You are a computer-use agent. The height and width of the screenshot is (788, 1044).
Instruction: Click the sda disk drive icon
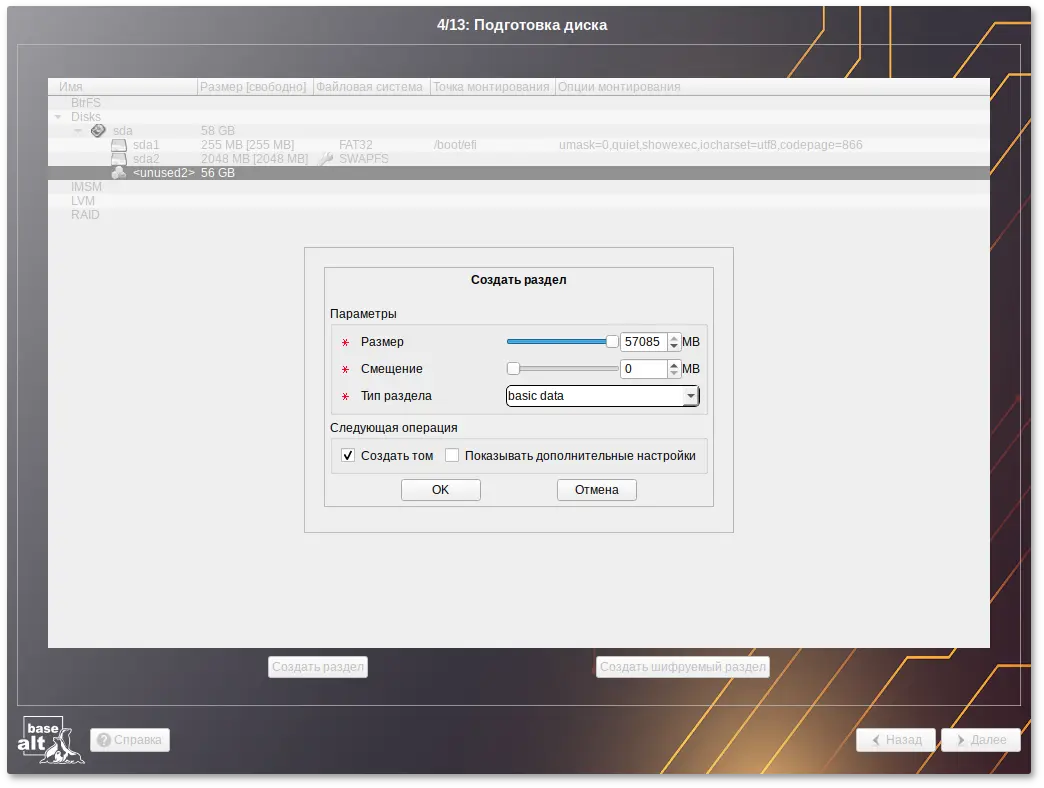[x=96, y=130]
